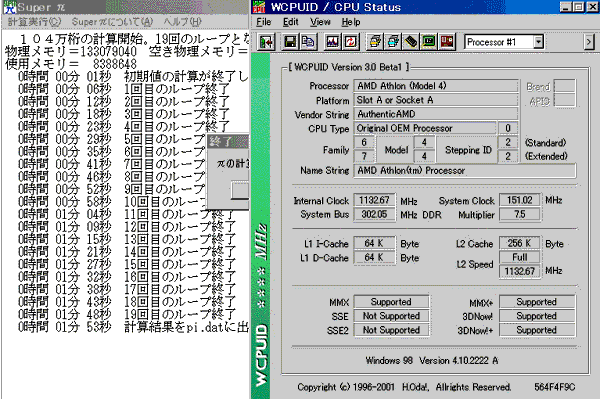Click the cyan CPU chip info icon
600x399 pixels.
click(393, 42)
